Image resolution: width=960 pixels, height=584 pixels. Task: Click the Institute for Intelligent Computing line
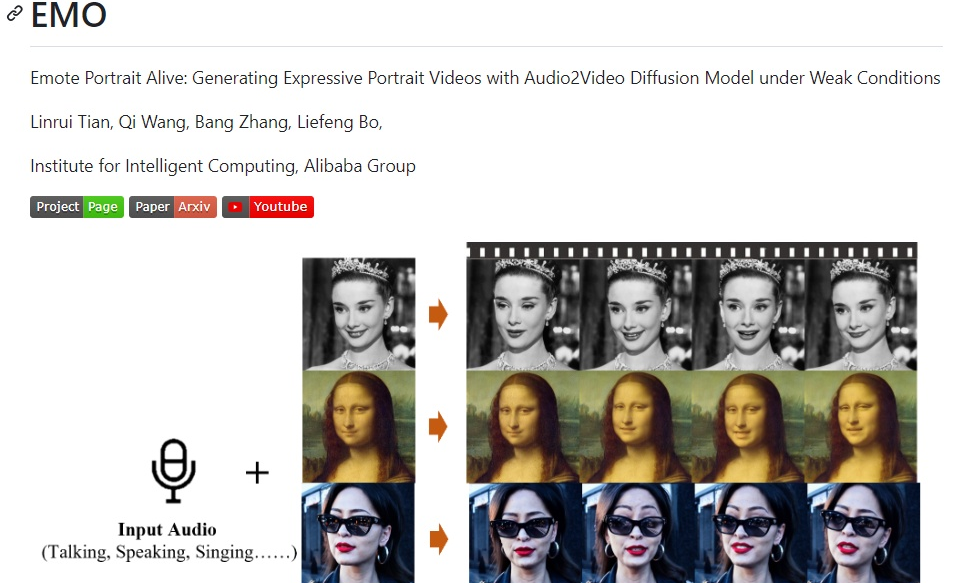(223, 166)
